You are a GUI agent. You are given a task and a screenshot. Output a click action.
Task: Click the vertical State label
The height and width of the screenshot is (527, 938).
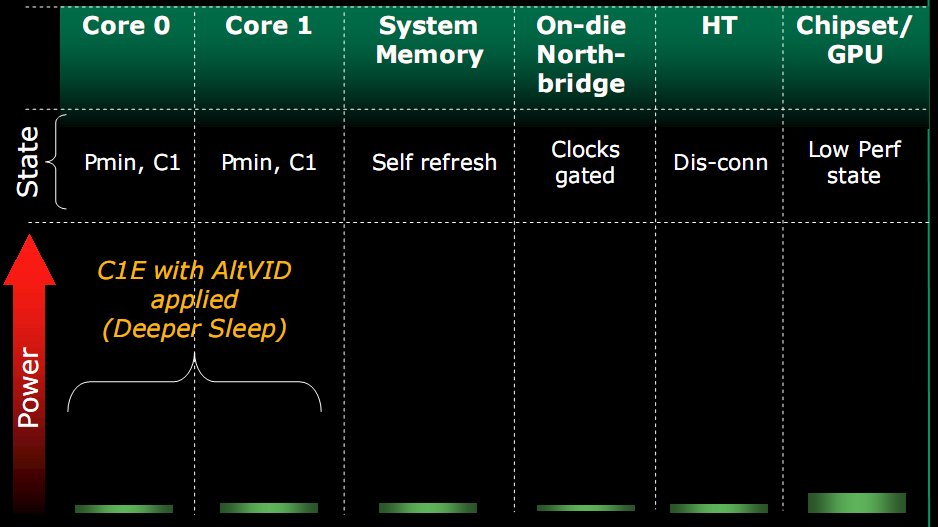(x=28, y=162)
